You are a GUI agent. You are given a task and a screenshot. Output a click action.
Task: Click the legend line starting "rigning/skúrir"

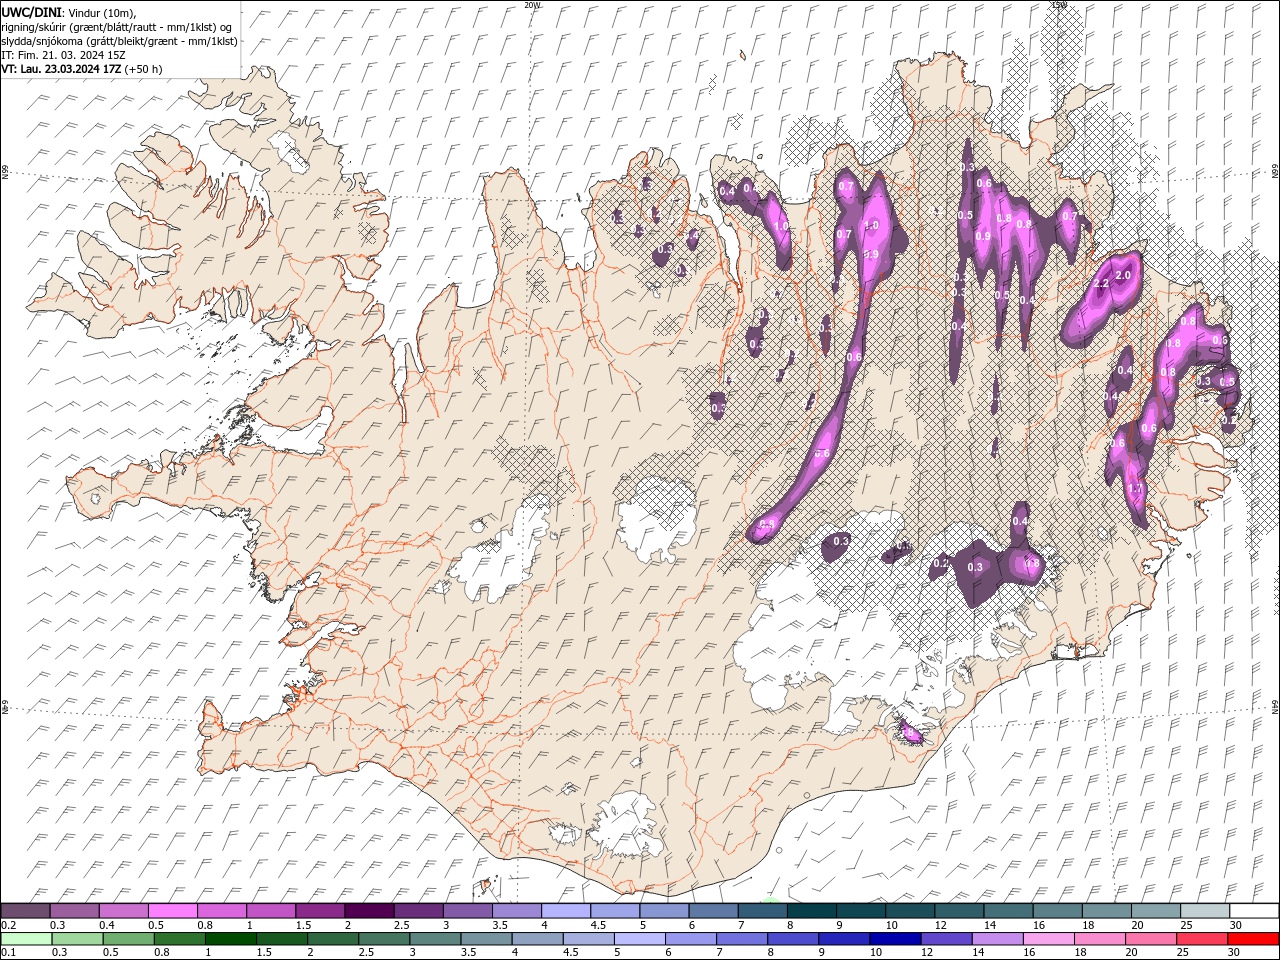tap(117, 27)
